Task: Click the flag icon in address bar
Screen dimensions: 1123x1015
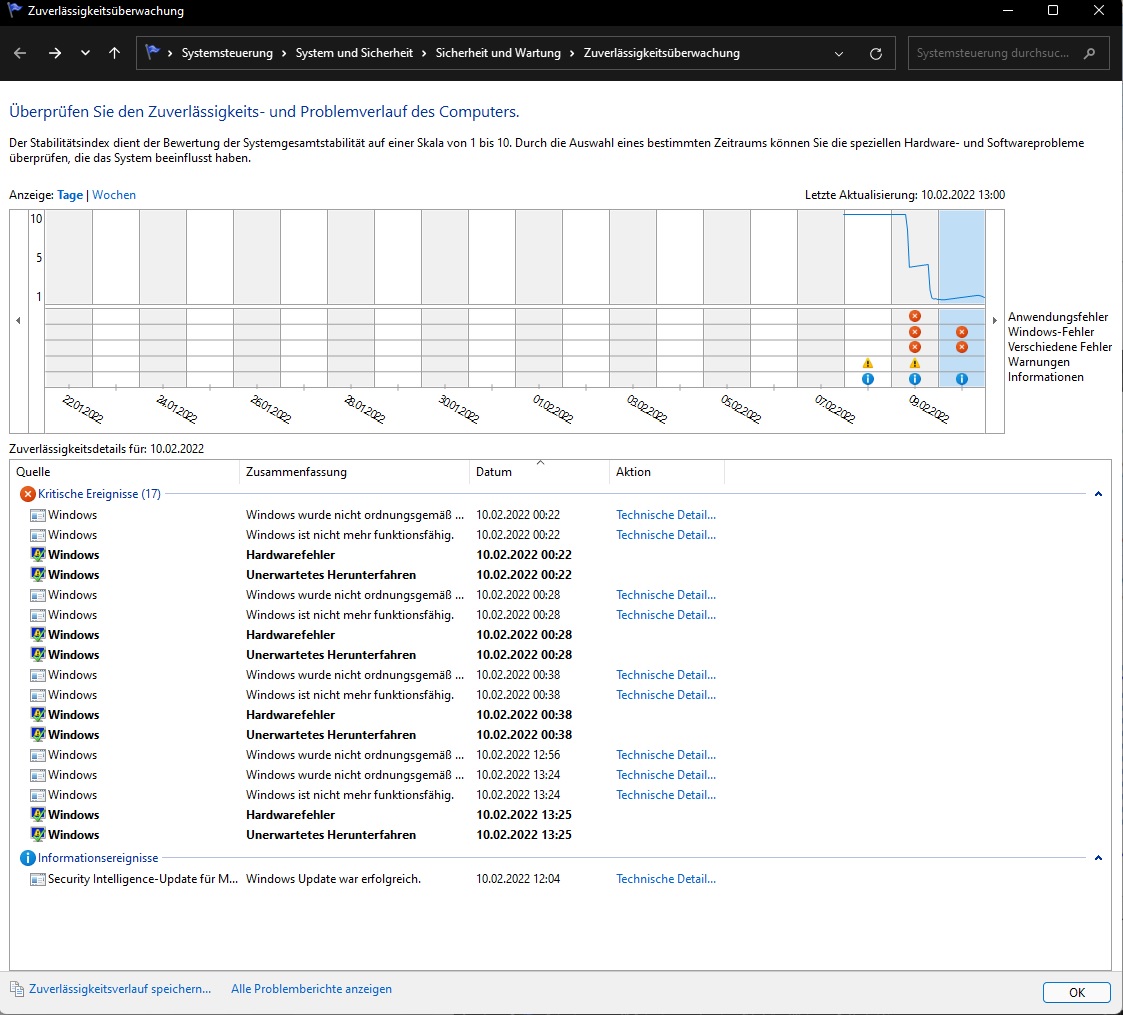Action: coord(152,52)
